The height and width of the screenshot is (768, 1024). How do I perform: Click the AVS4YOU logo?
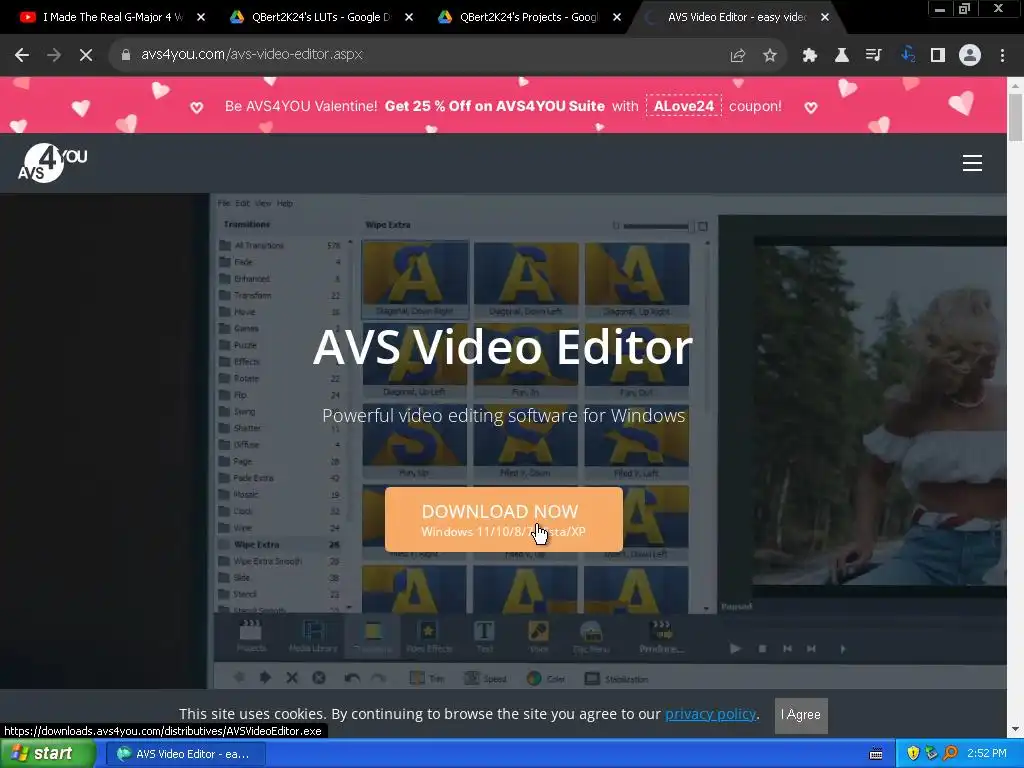[x=52, y=163]
